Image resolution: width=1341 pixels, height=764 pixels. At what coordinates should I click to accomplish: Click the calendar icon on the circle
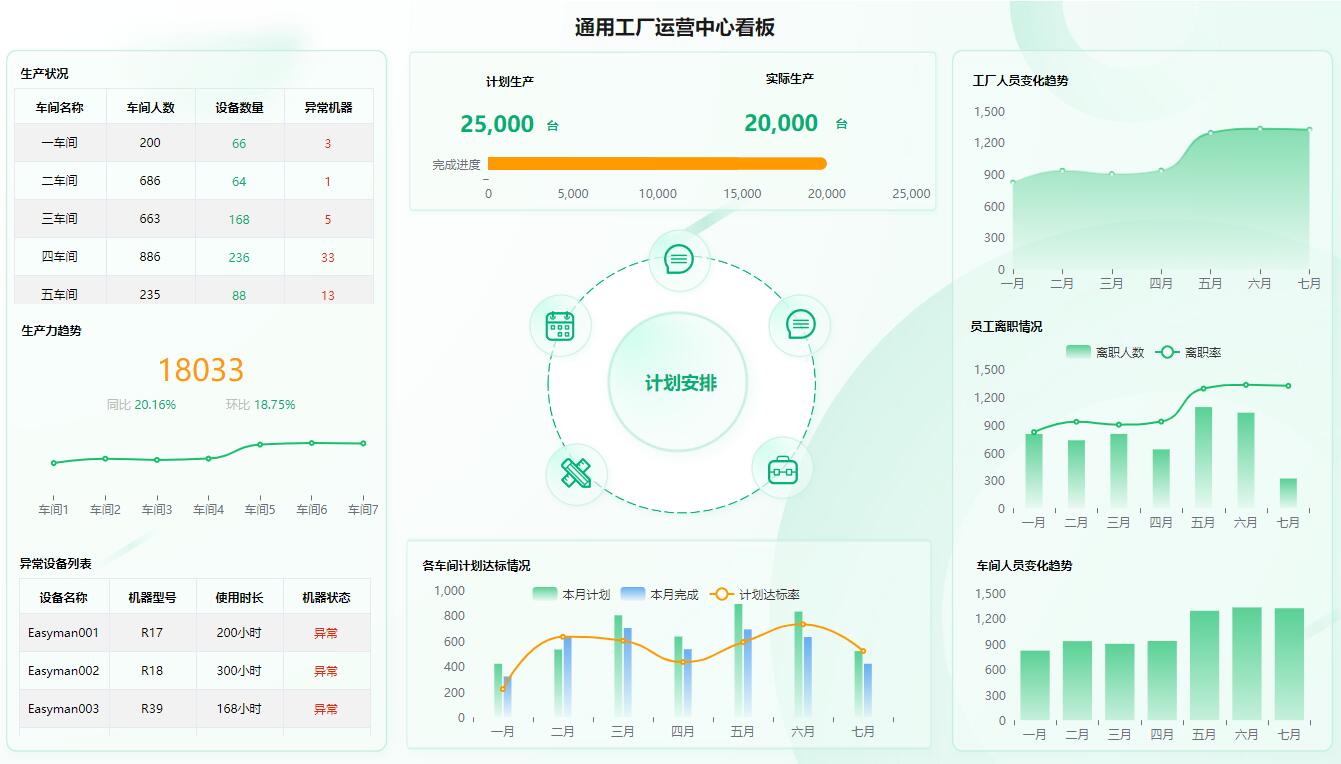pos(560,326)
